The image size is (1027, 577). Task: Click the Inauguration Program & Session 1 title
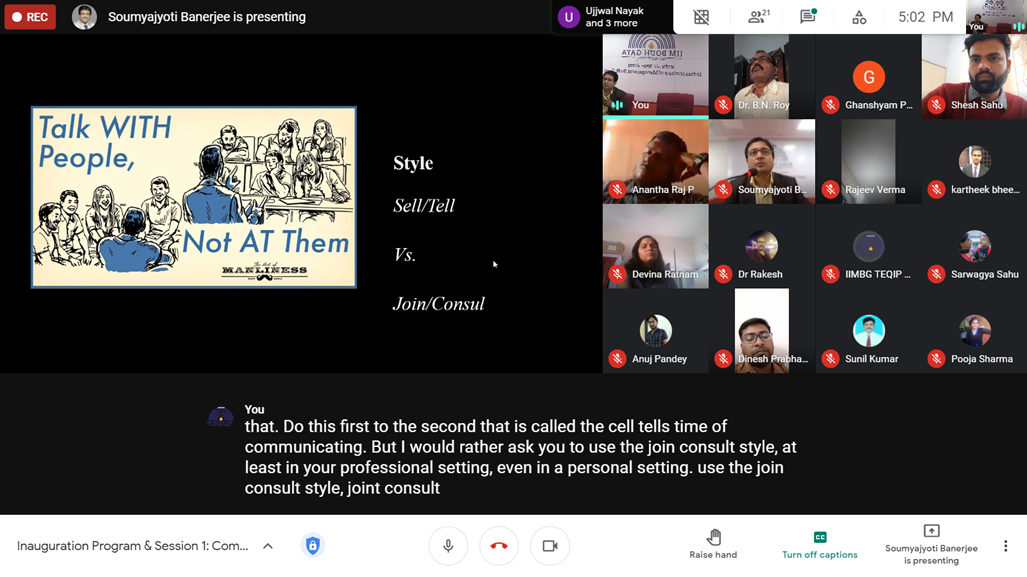pos(133,546)
